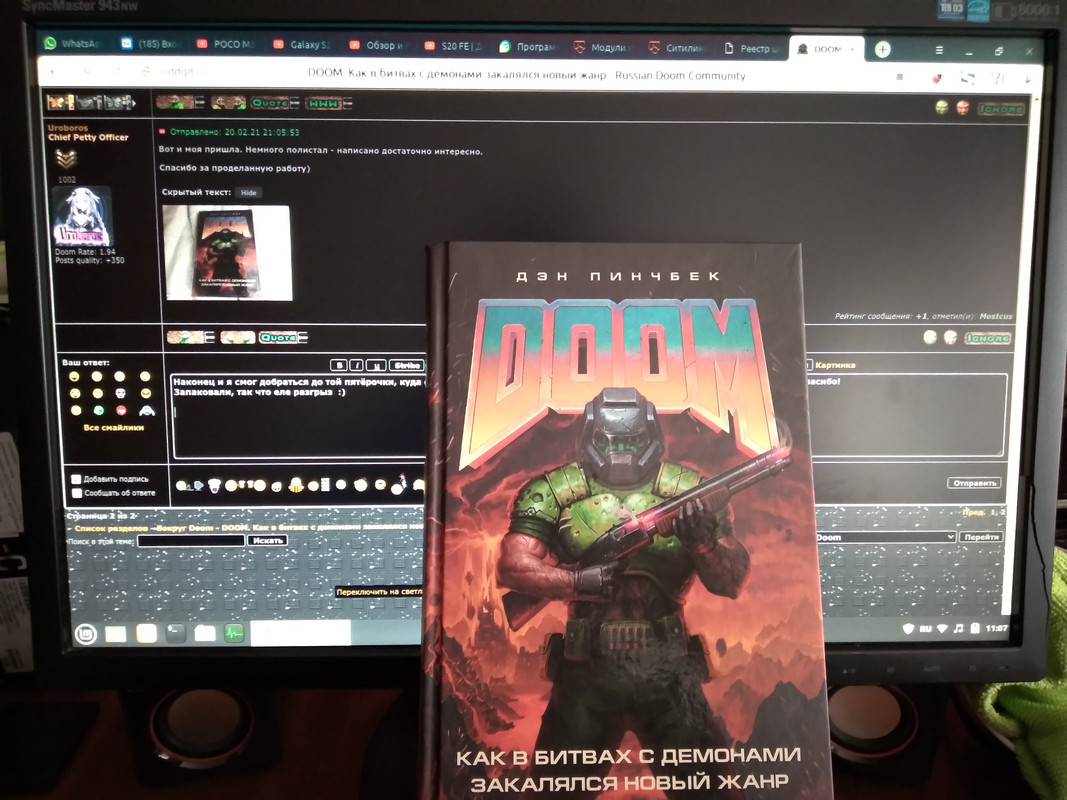Enable the Сообщать об ответе checkbox

(x=77, y=493)
